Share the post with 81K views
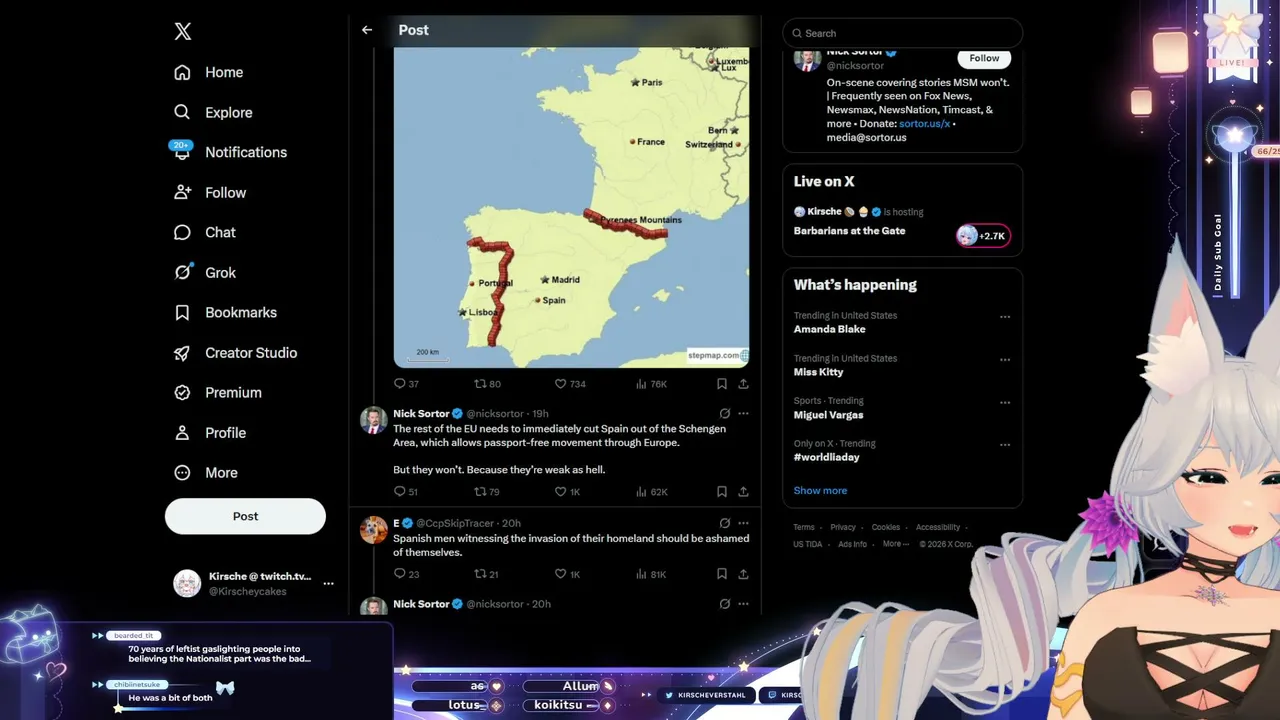Screen dimensions: 1280x720 [743, 574]
